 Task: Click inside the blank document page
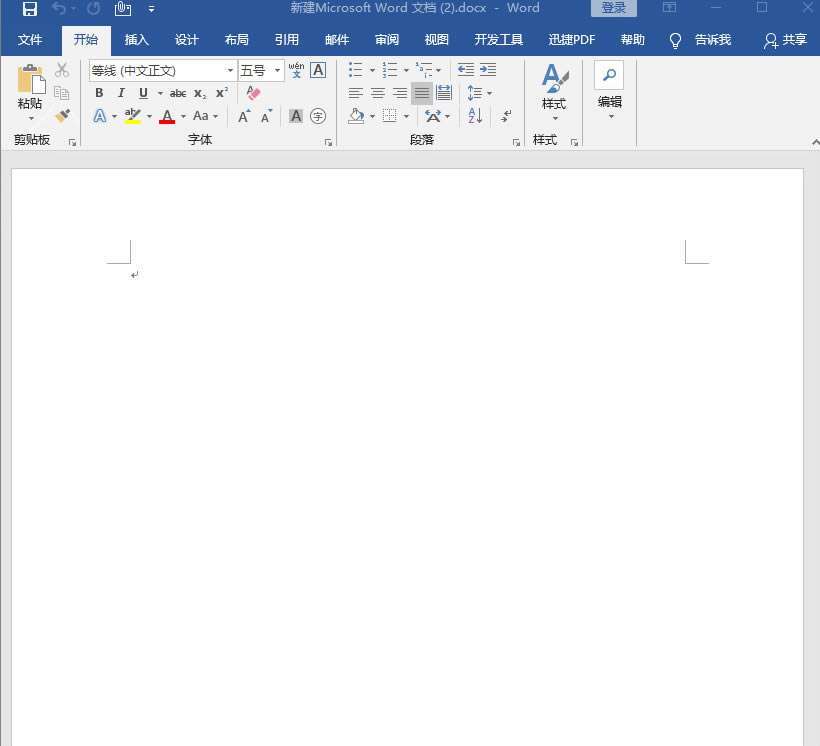click(x=400, y=450)
